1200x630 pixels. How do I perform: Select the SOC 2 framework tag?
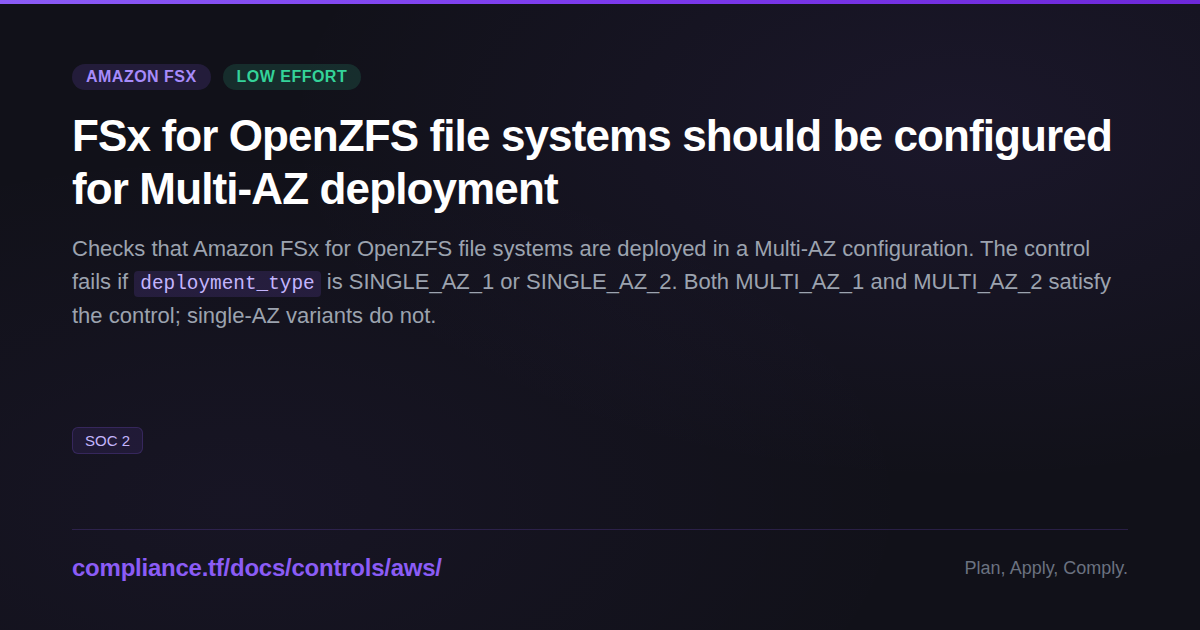tap(107, 441)
